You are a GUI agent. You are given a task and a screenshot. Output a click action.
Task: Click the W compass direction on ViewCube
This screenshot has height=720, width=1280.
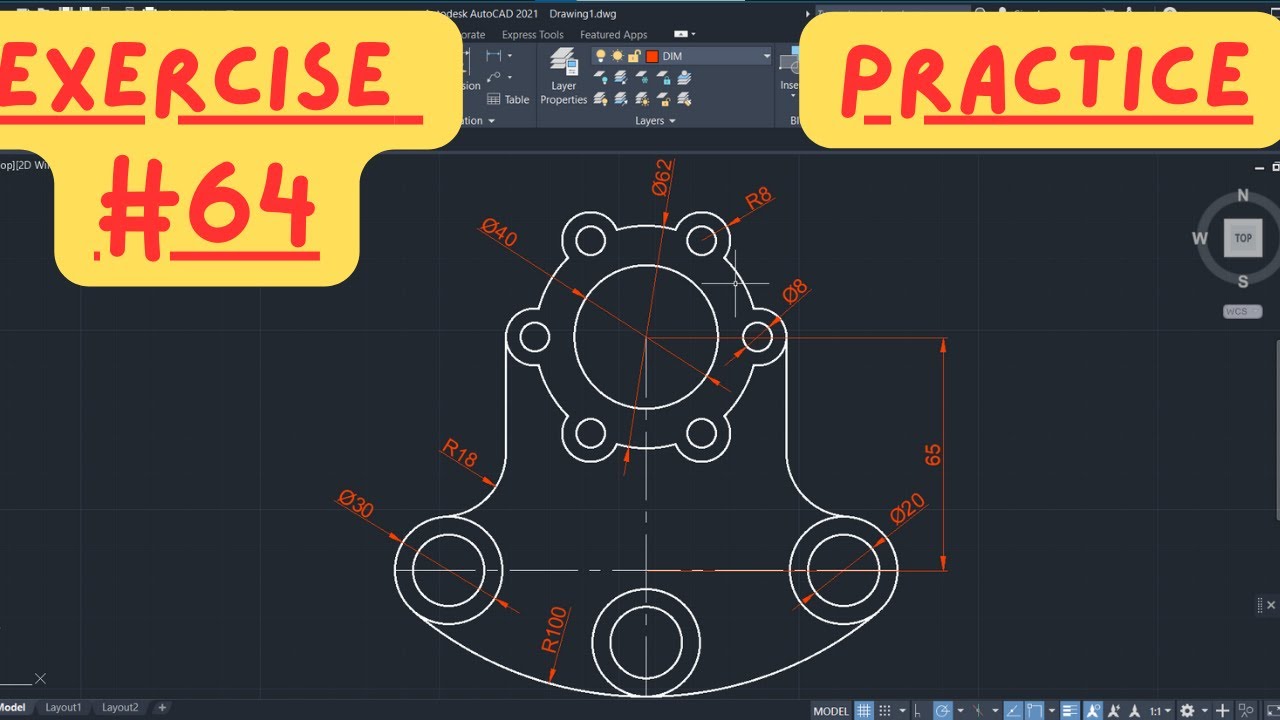[x=1200, y=238]
